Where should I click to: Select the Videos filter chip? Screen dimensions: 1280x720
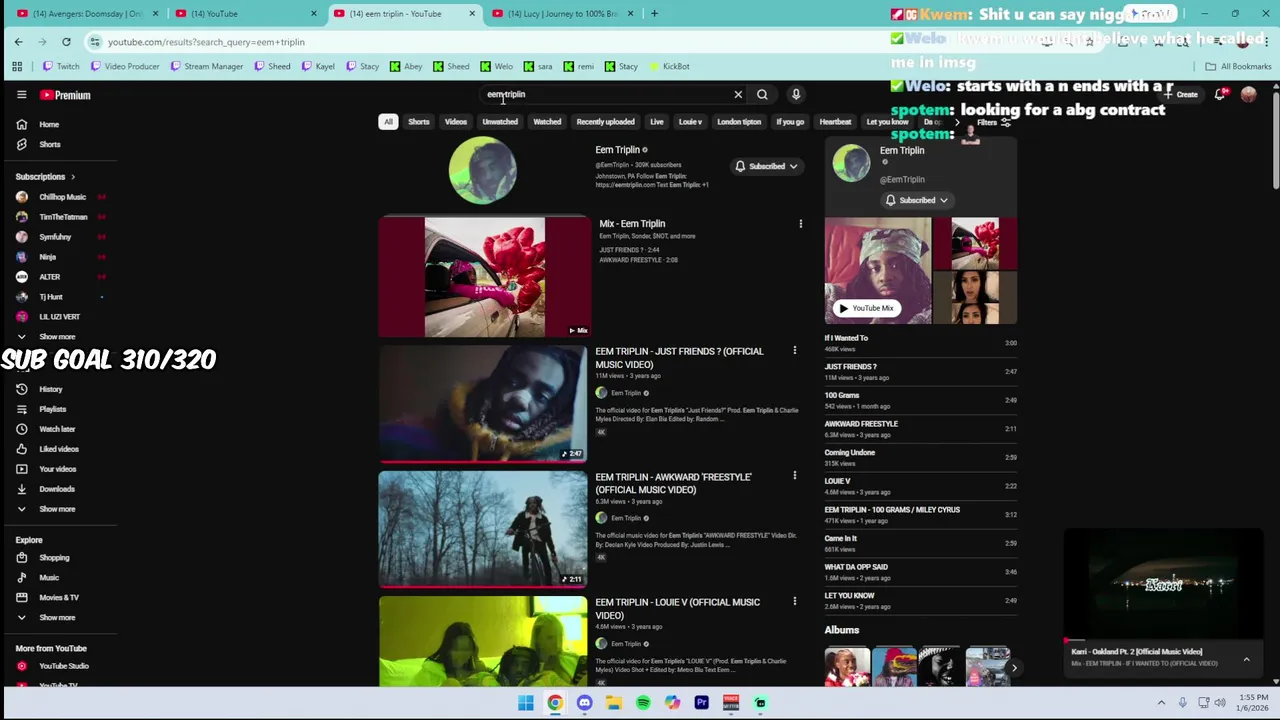[456, 122]
